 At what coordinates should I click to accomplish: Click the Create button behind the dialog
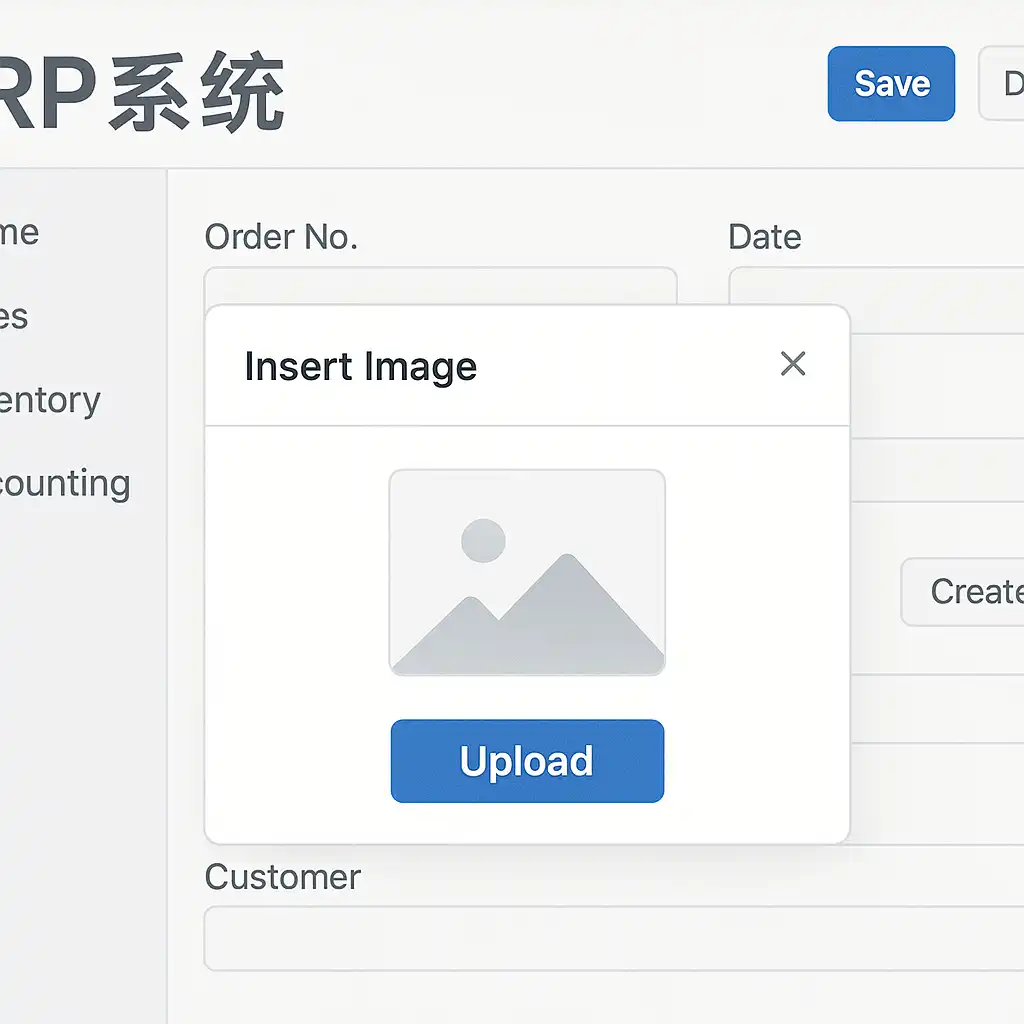pyautogui.click(x=963, y=592)
